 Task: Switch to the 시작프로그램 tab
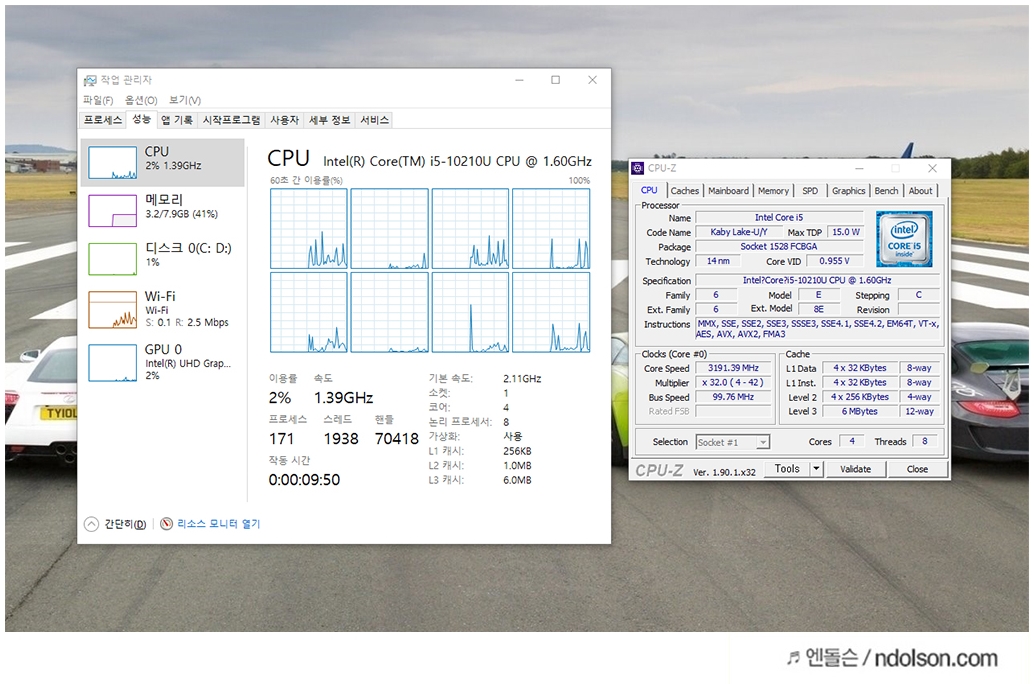point(231,120)
